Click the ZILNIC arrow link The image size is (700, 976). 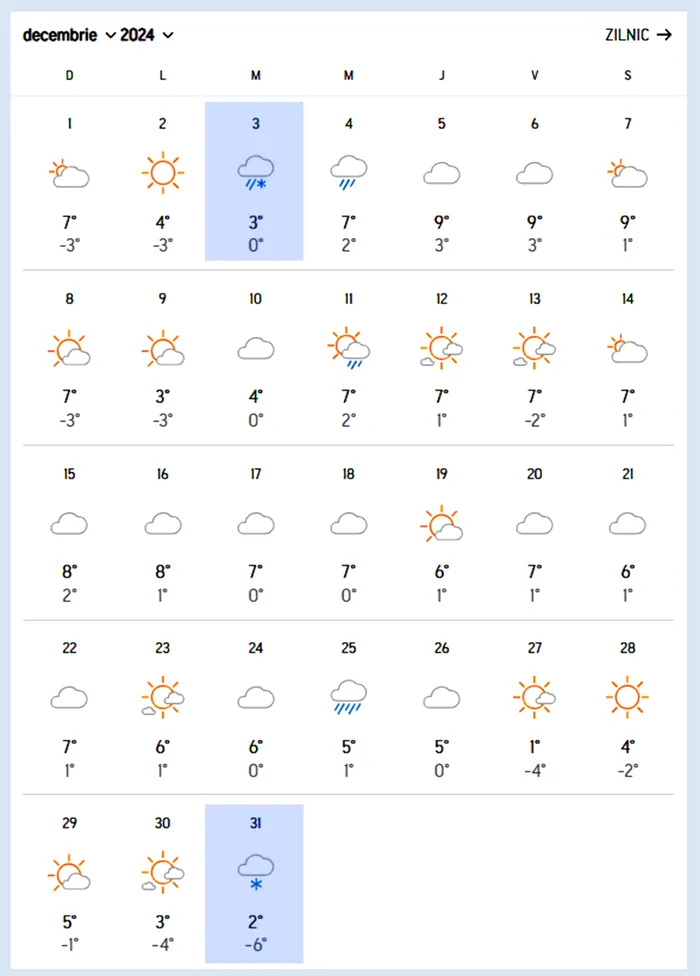coord(638,35)
